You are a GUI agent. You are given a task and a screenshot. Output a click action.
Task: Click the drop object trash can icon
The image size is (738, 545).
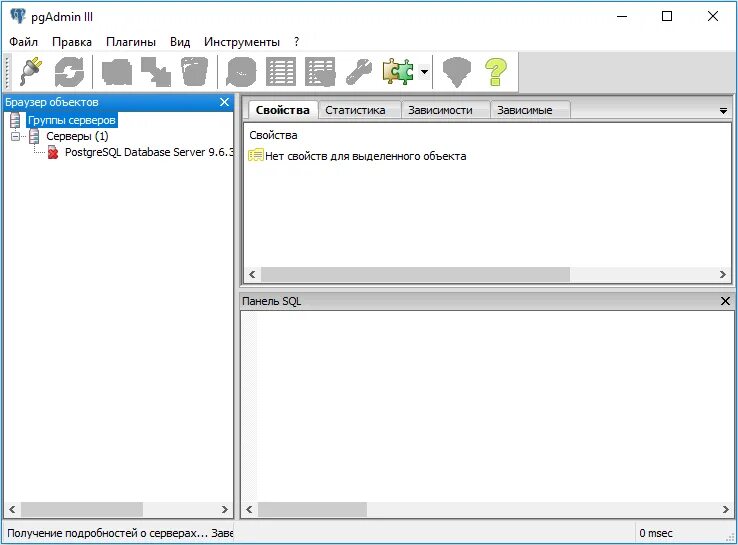[194, 72]
